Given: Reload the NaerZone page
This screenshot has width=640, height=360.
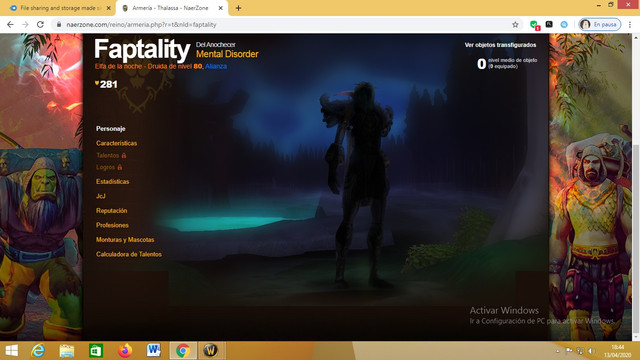Looking at the screenshot, I should point(40,24).
